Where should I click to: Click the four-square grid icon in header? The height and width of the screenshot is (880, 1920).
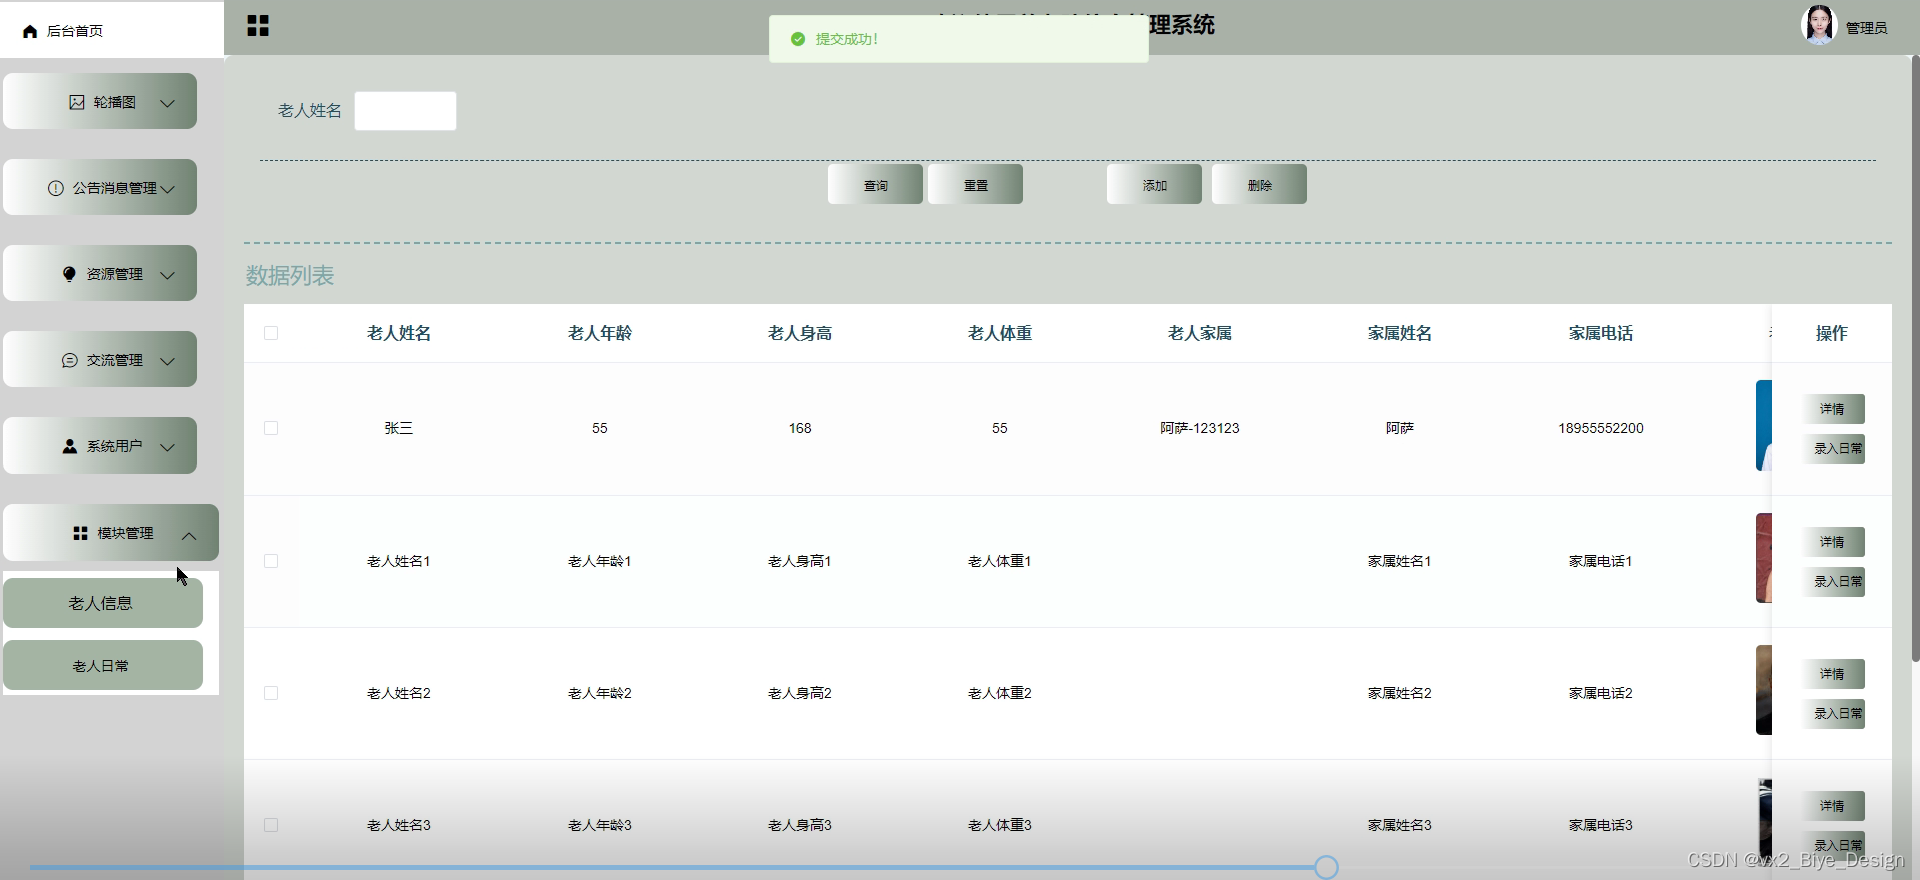coord(258,26)
